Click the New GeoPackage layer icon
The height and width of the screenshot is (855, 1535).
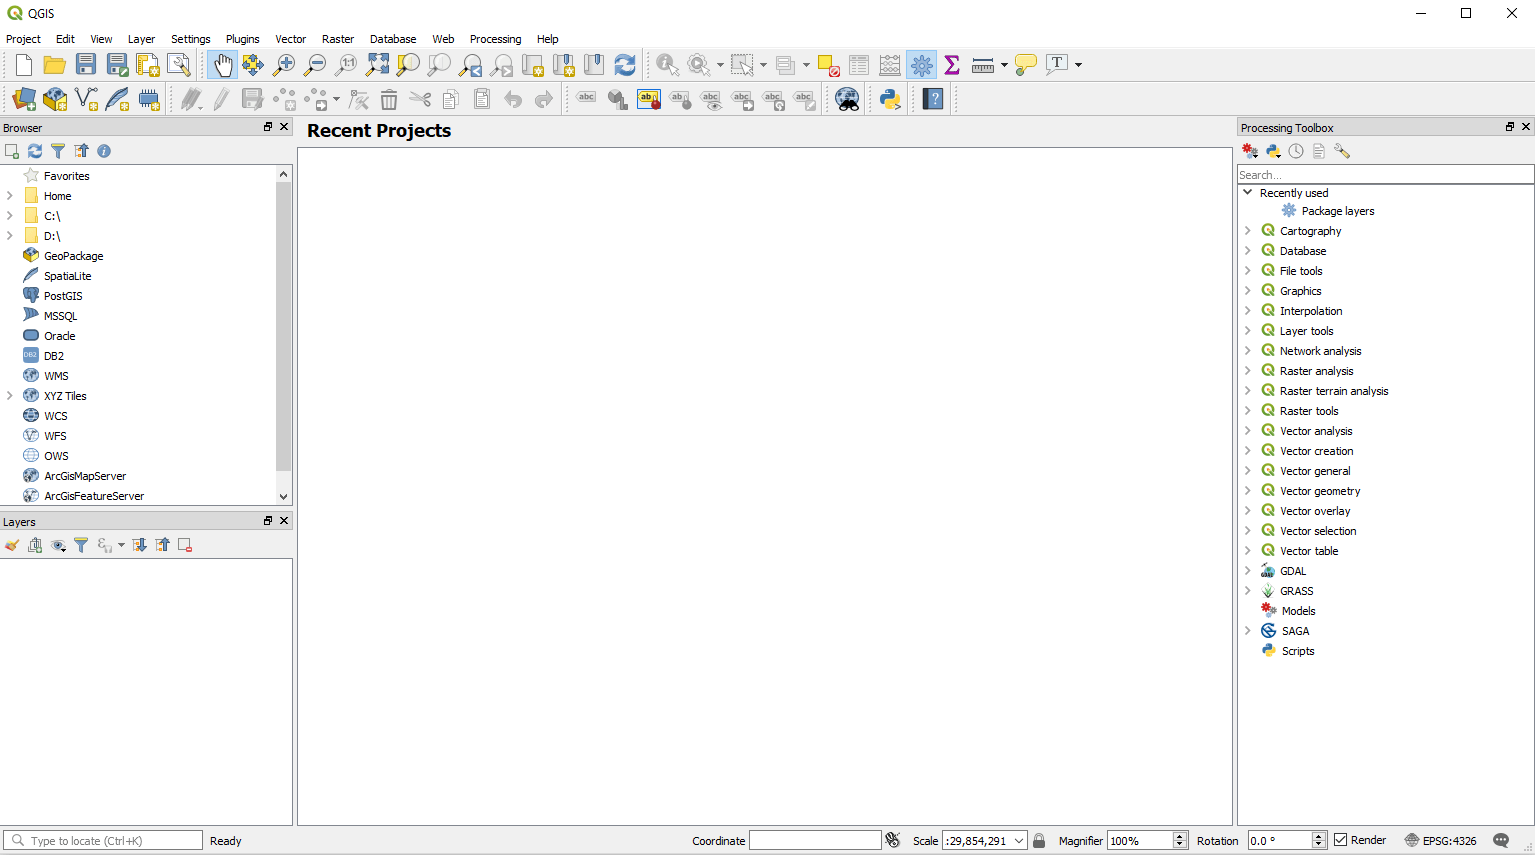pos(55,99)
